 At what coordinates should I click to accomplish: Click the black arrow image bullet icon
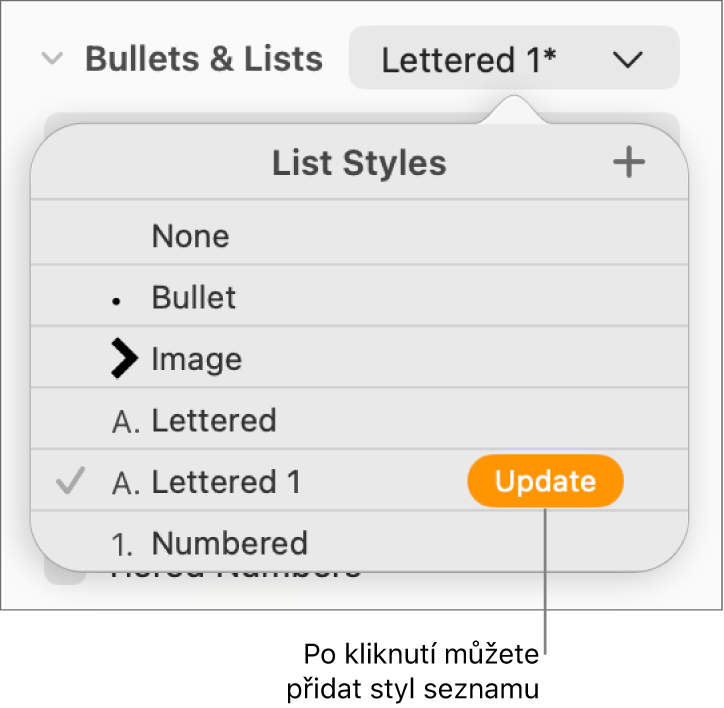(126, 359)
